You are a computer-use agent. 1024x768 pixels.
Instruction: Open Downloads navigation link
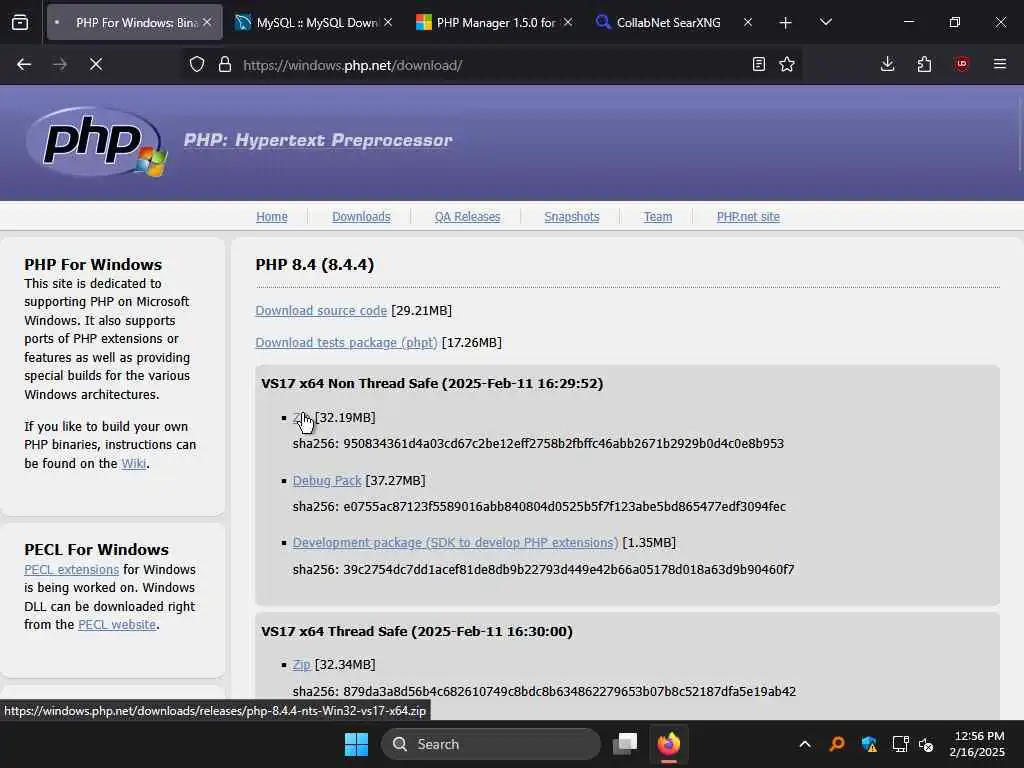(361, 217)
